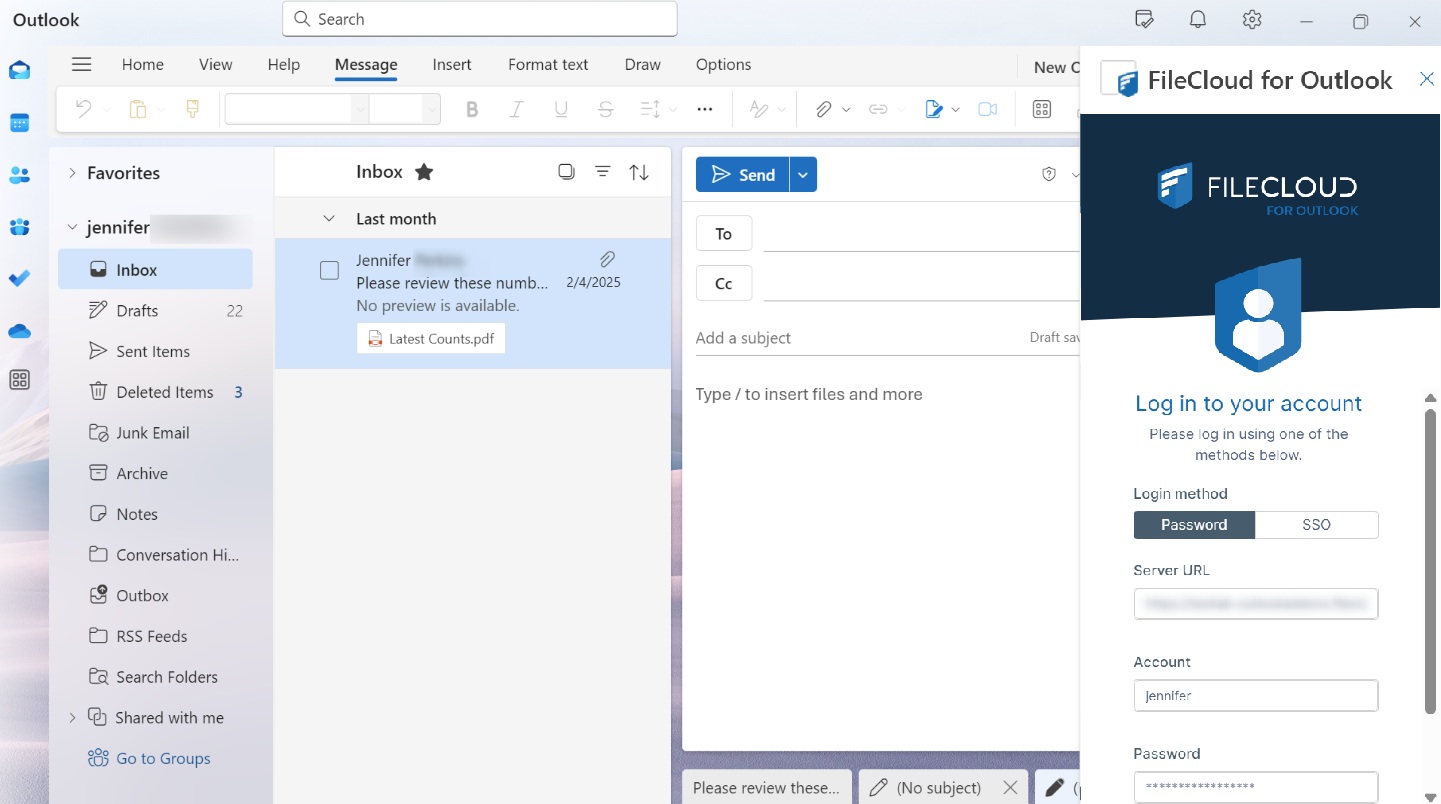Screen dimensions: 1441x804
Task: Open line spacing options icon
Action: click(650, 109)
